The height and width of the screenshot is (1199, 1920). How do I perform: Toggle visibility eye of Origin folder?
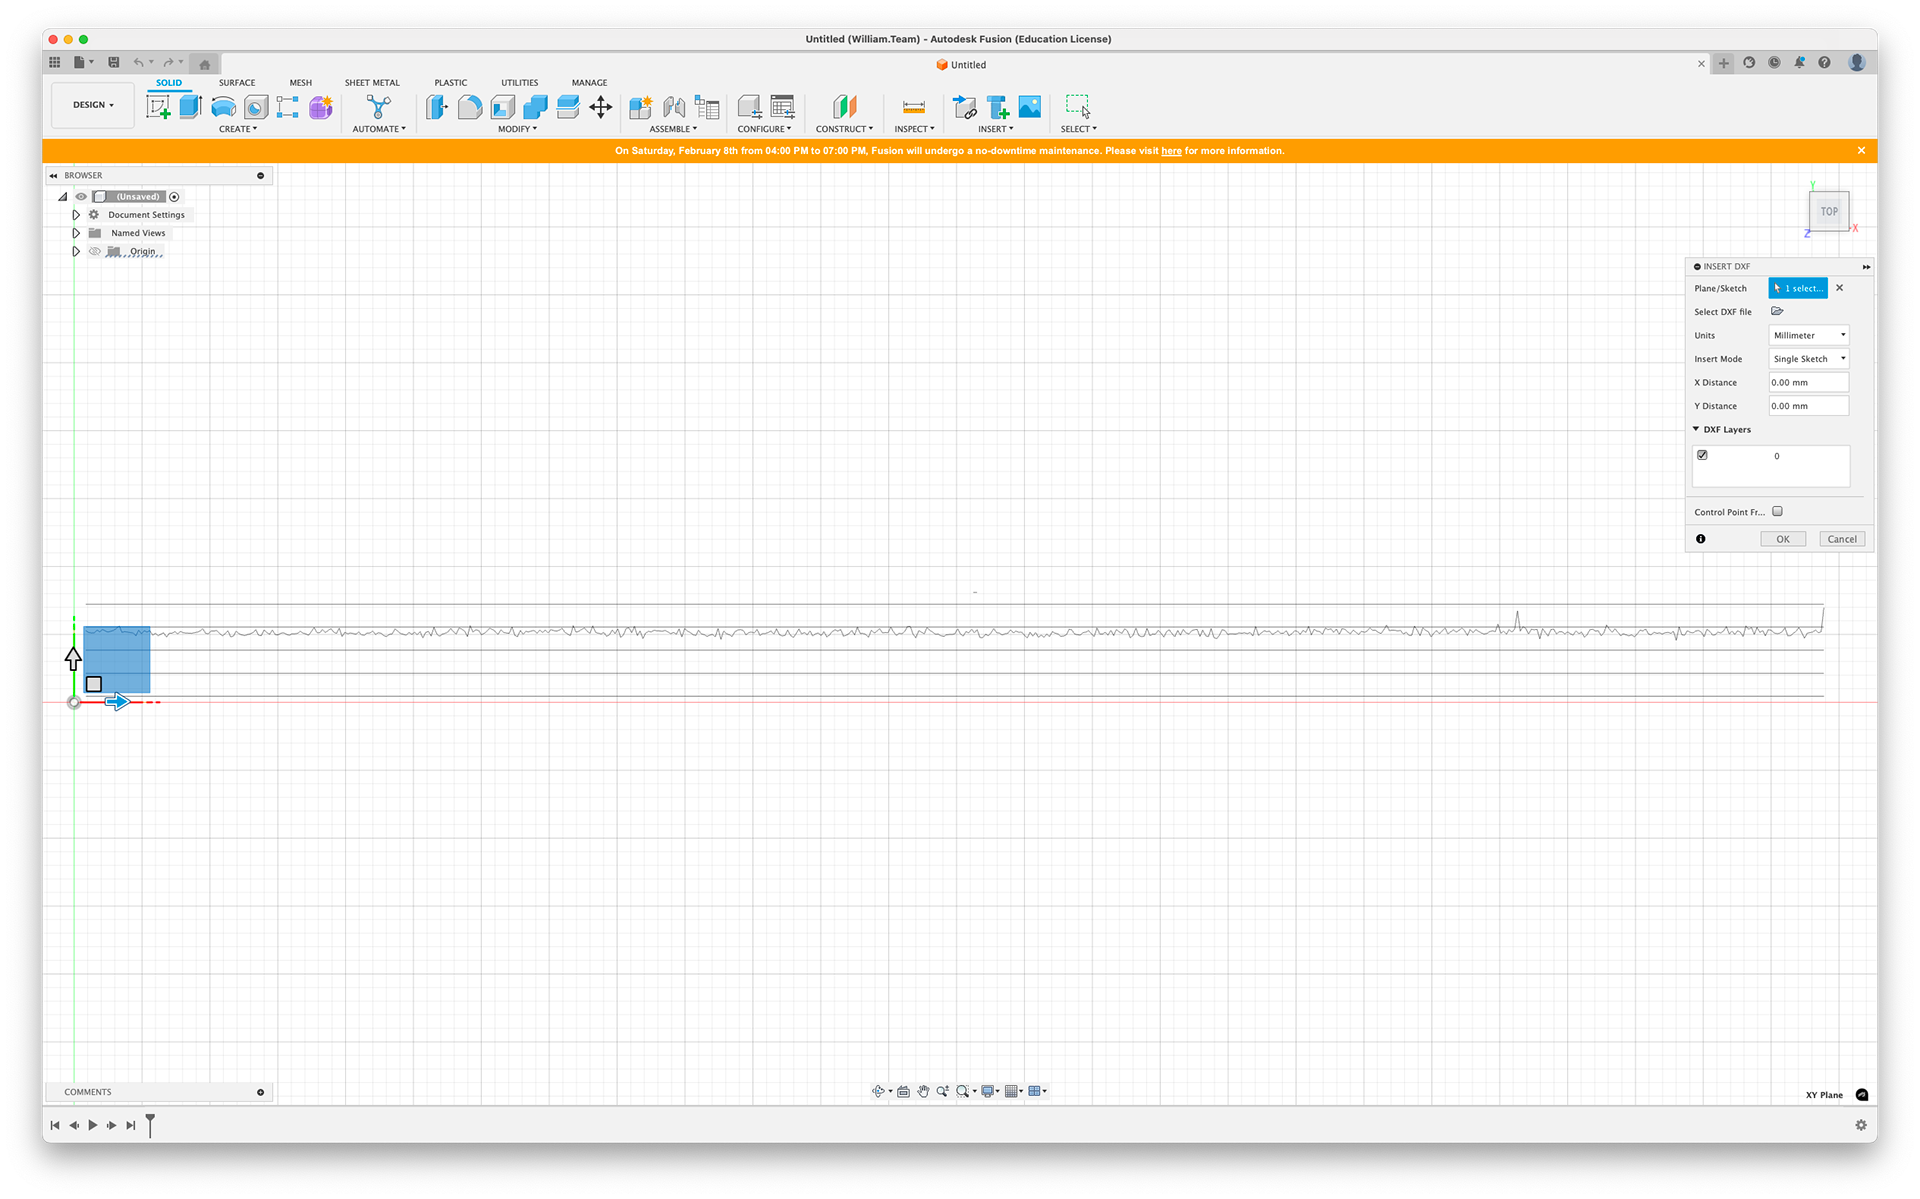pyautogui.click(x=95, y=252)
